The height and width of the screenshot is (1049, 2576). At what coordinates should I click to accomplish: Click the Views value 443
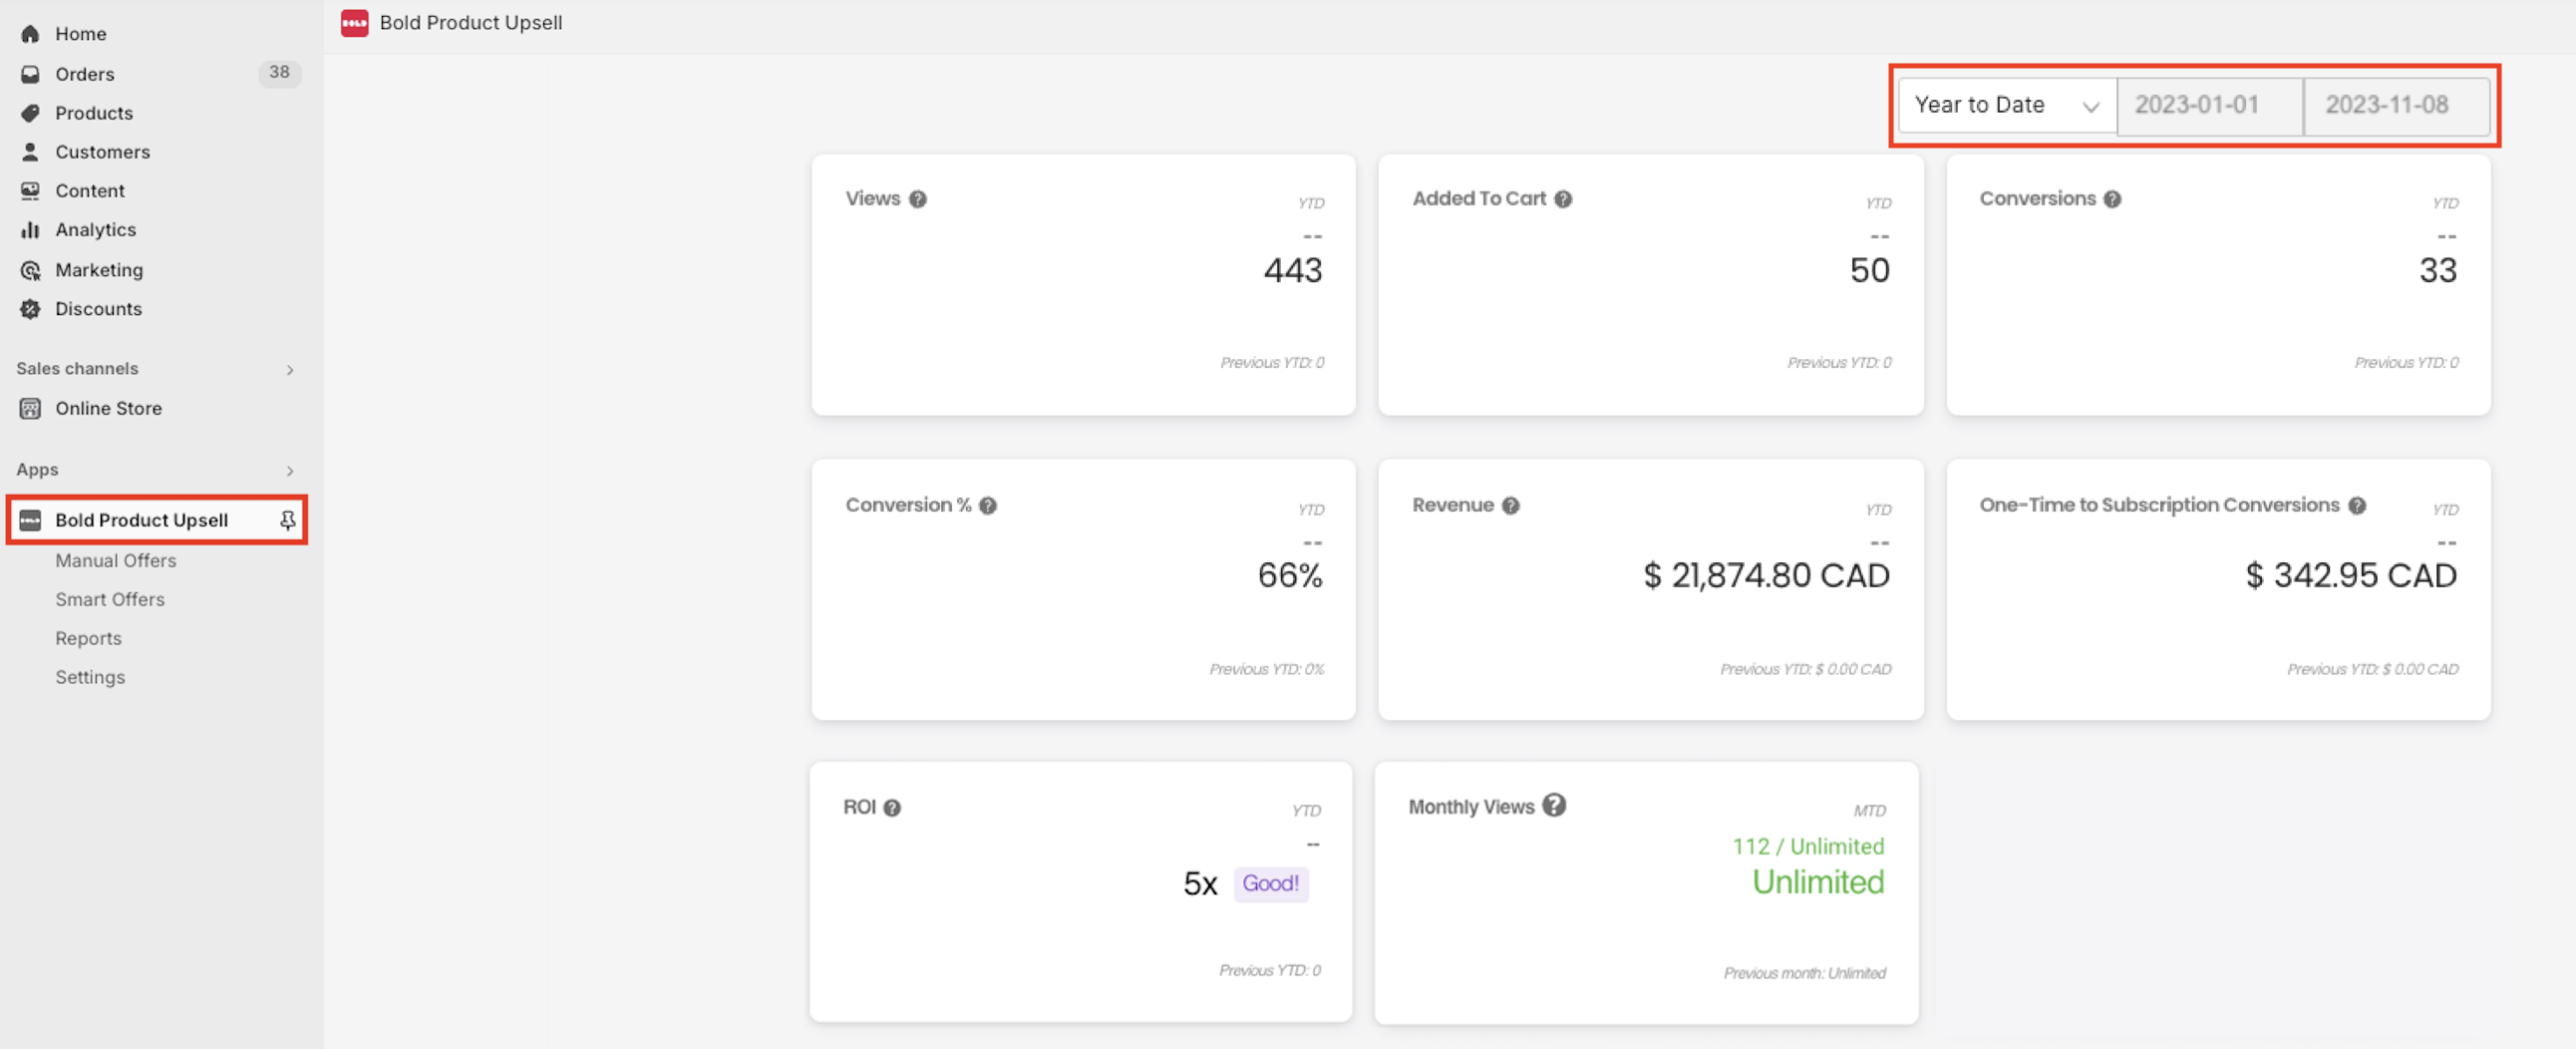1292,270
